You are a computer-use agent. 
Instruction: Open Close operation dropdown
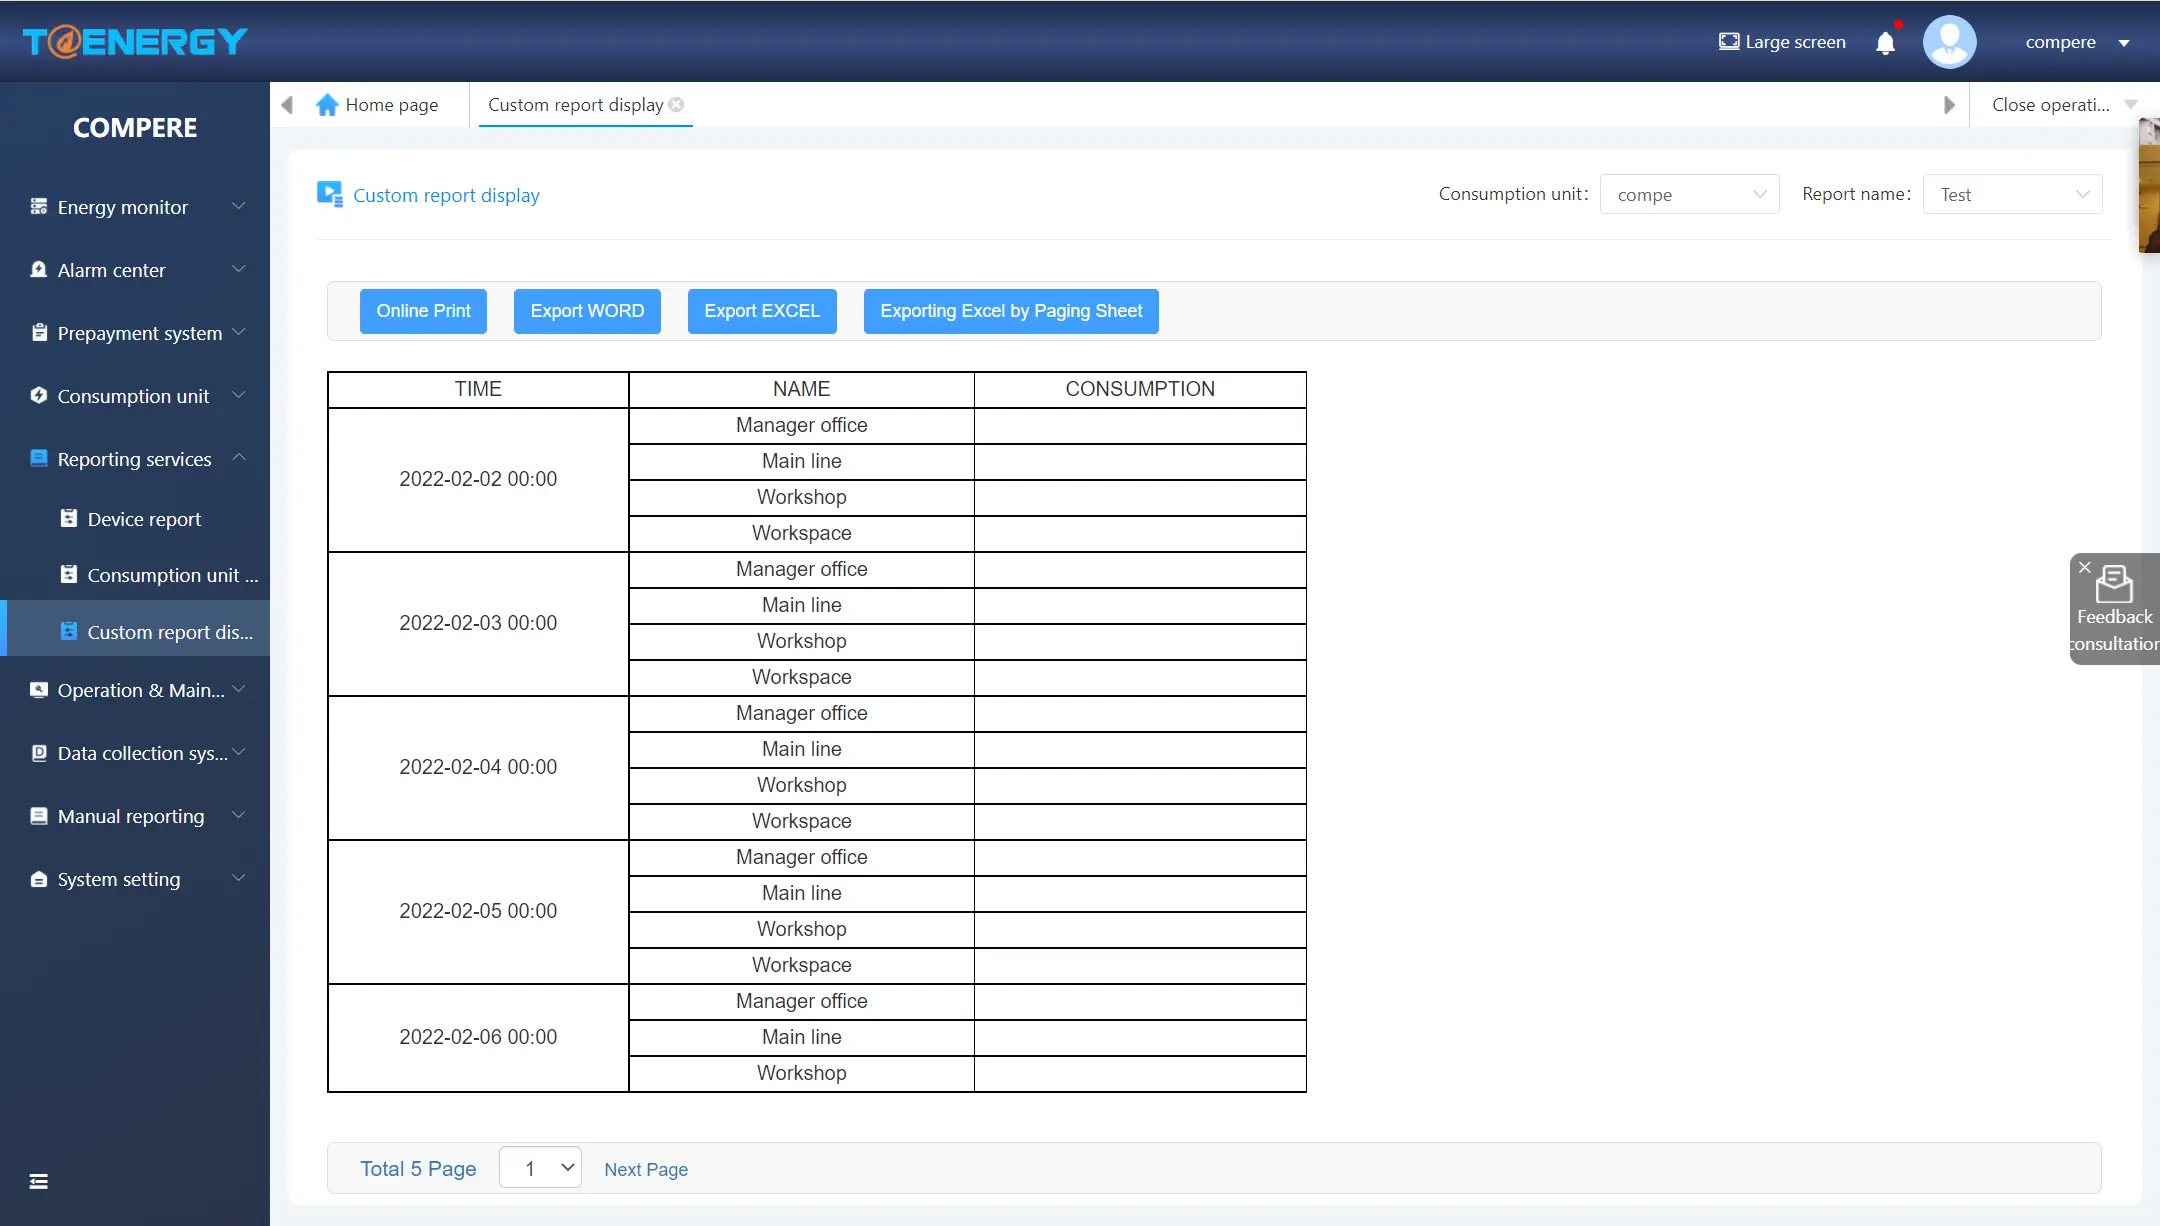2063,105
